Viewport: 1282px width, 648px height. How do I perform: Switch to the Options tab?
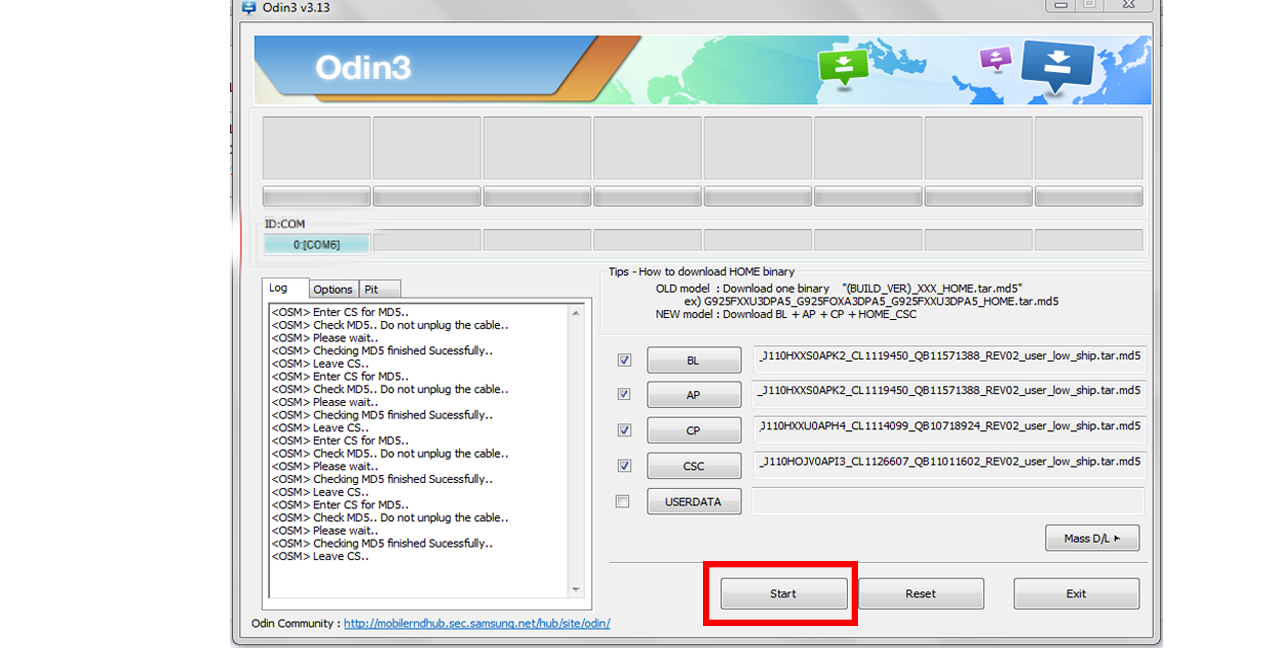[333, 289]
